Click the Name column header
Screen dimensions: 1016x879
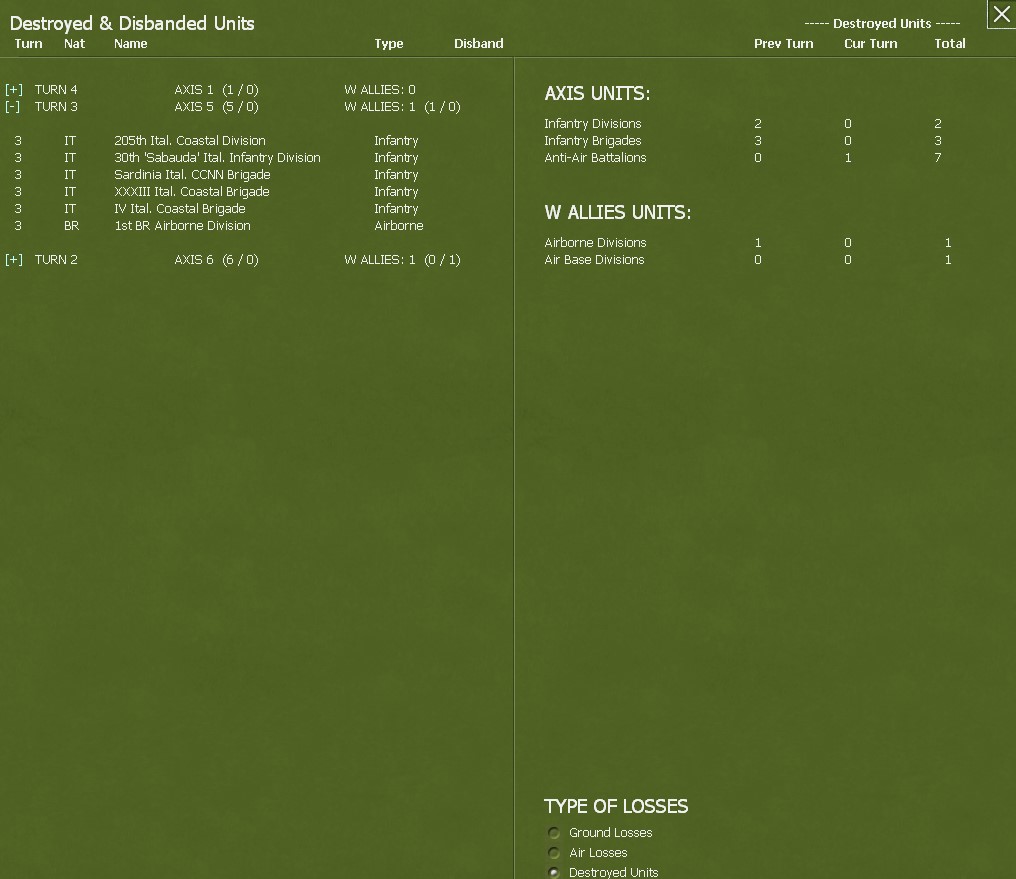coord(130,43)
